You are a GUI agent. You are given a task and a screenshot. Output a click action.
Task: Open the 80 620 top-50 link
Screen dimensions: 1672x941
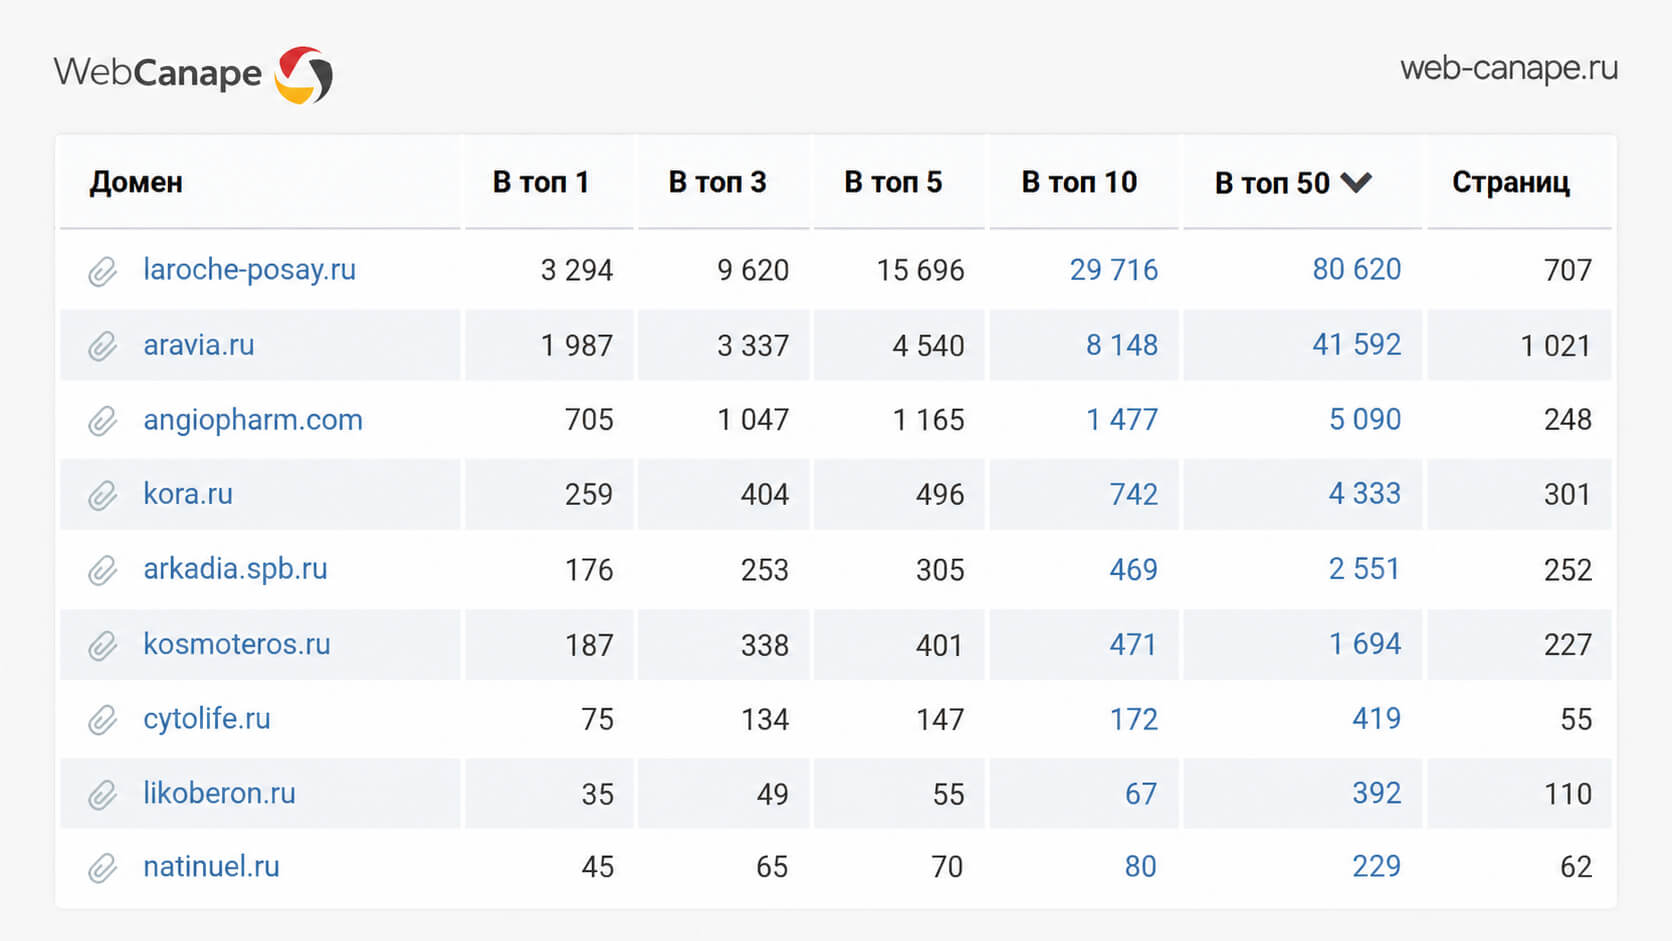1356,269
